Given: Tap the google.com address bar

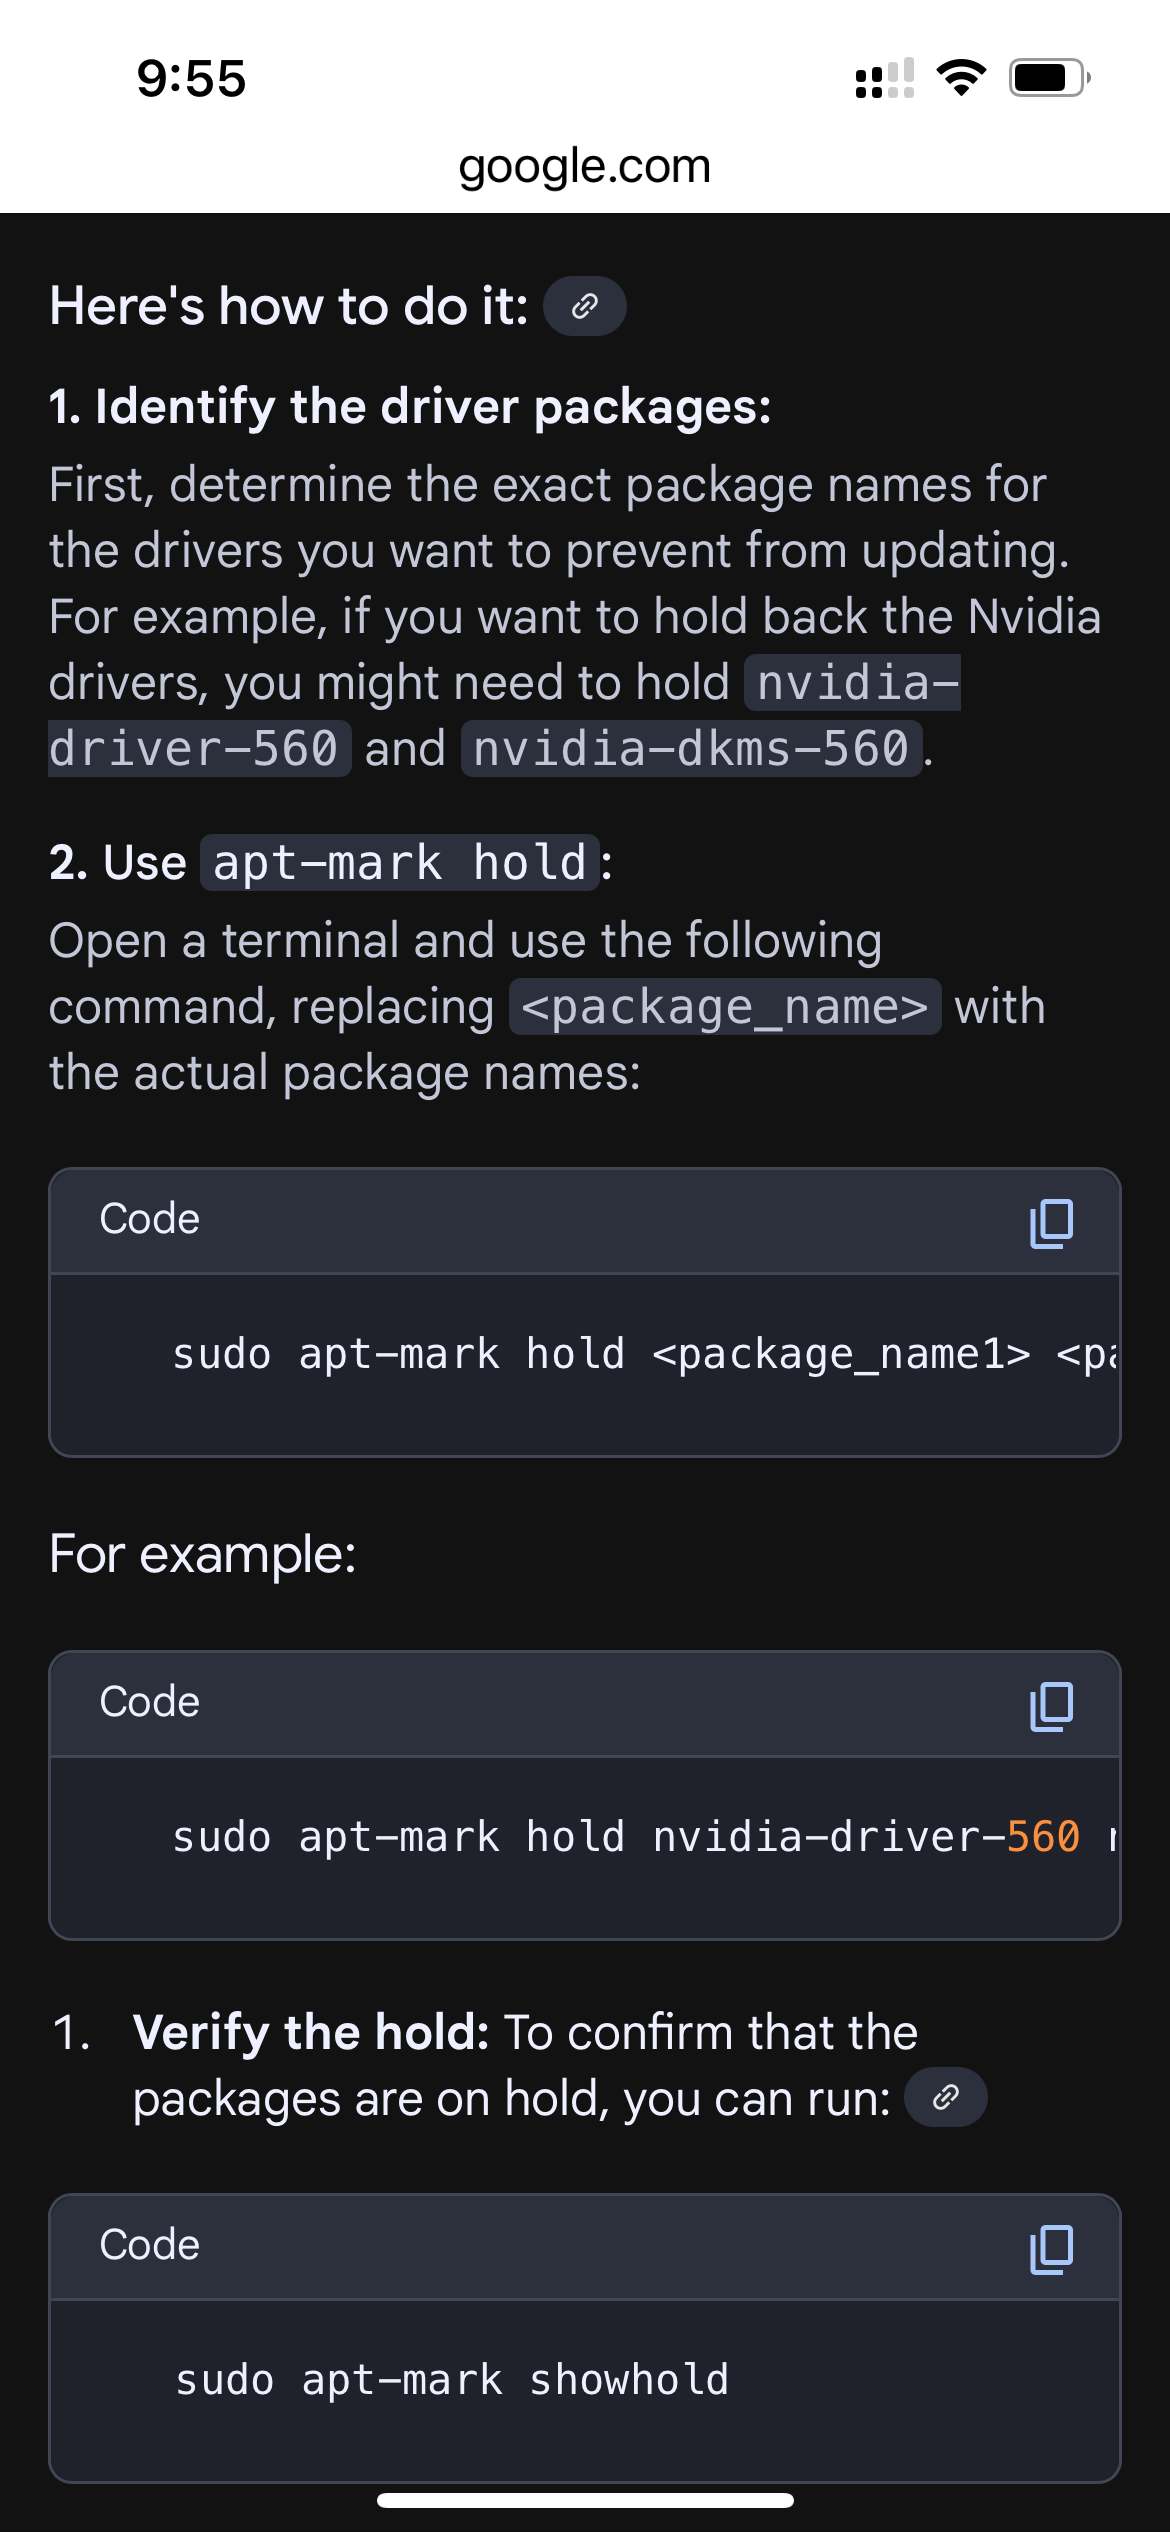Looking at the screenshot, I should pyautogui.click(x=585, y=166).
